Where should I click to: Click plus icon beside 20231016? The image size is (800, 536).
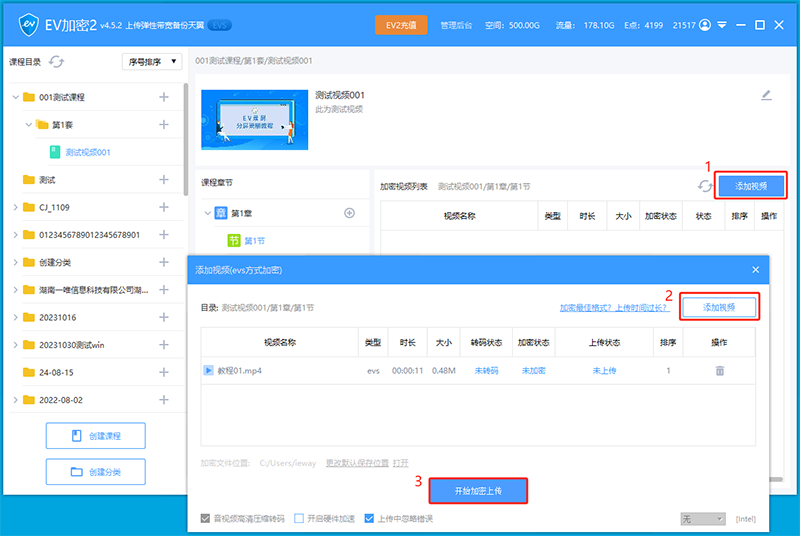(x=164, y=317)
